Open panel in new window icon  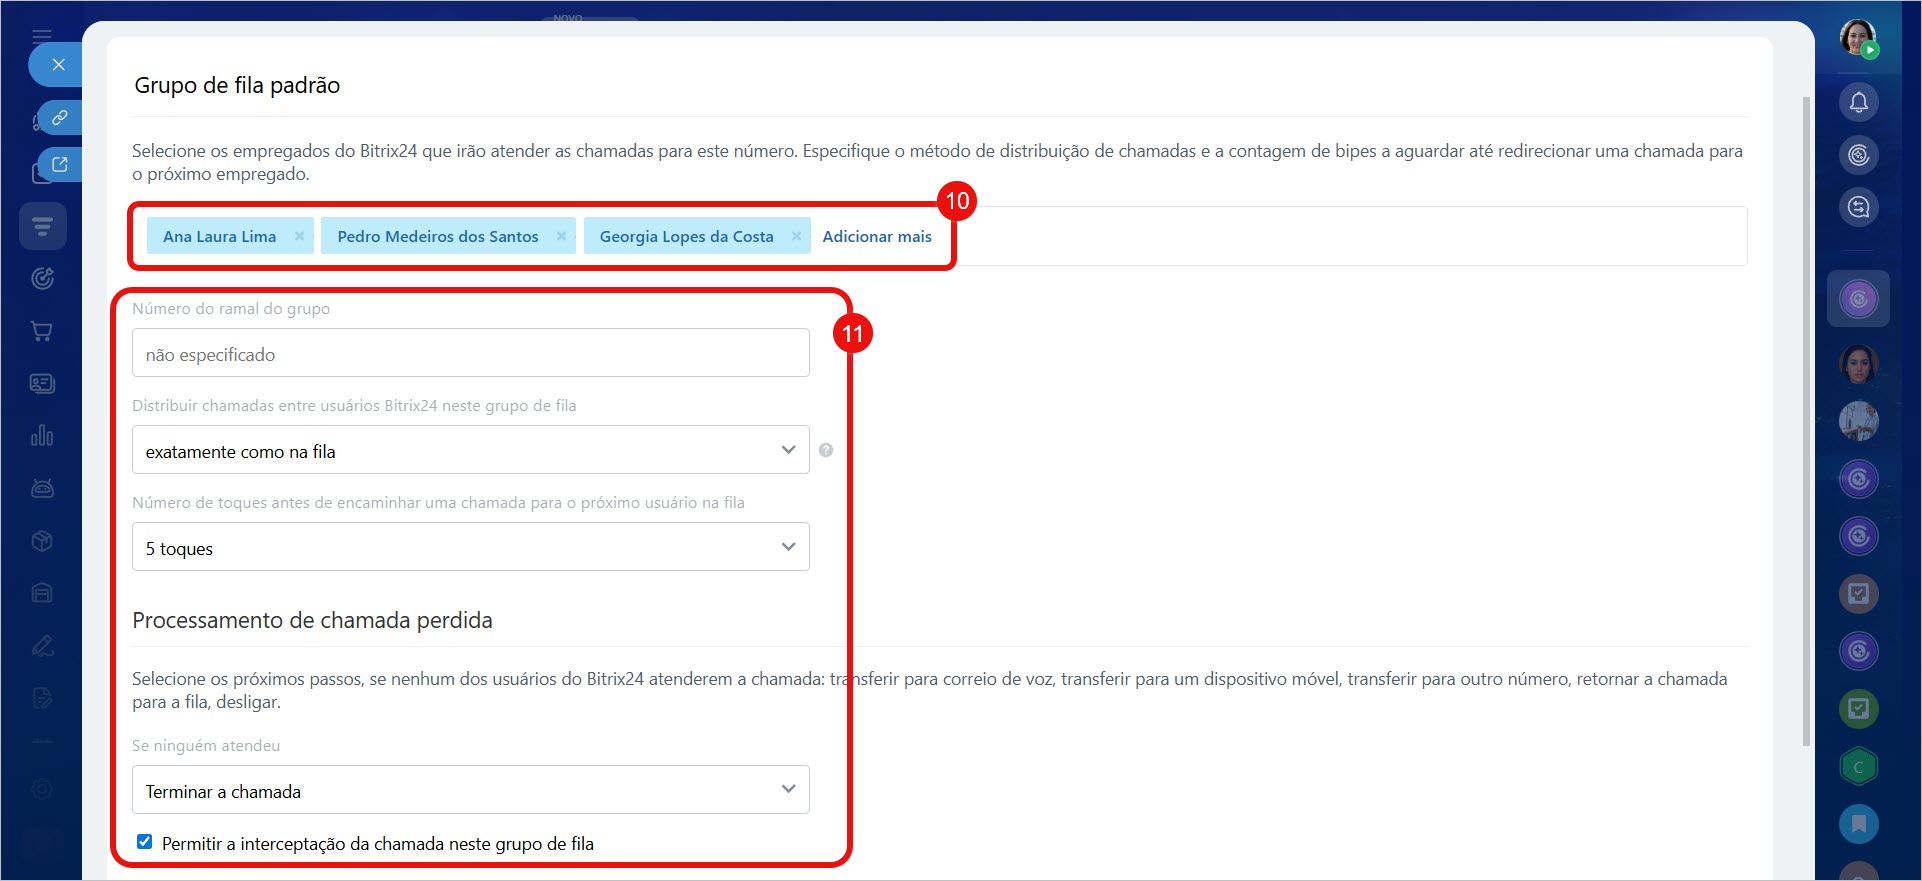coord(59,165)
